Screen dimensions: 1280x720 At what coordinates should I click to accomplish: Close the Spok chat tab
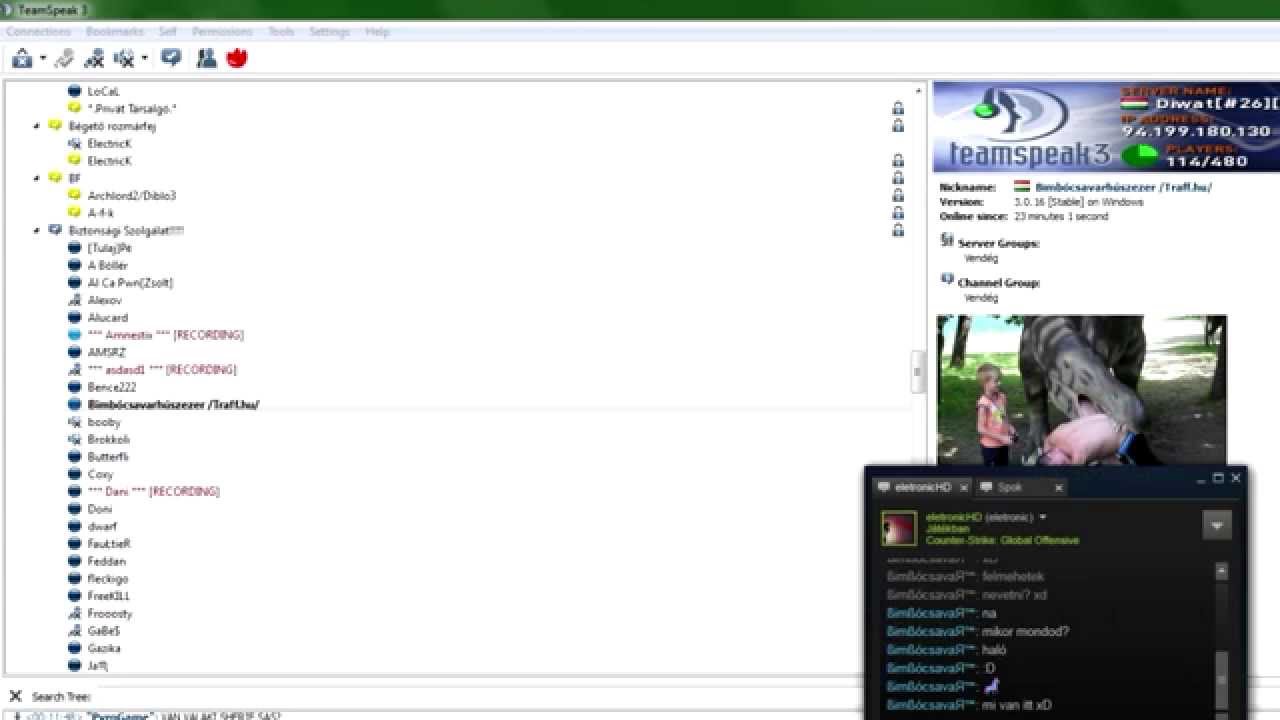pos(1058,488)
